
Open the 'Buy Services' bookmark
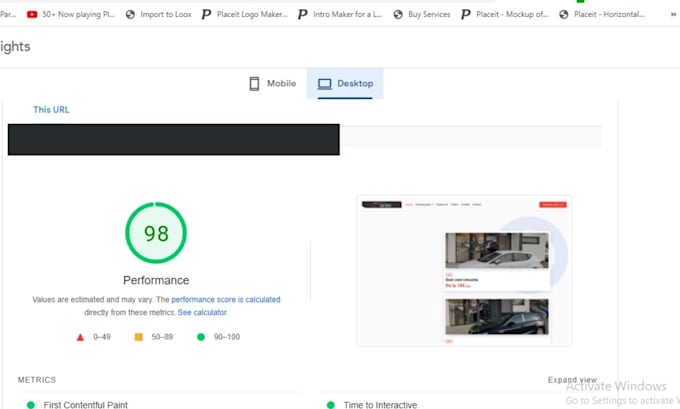click(x=422, y=14)
